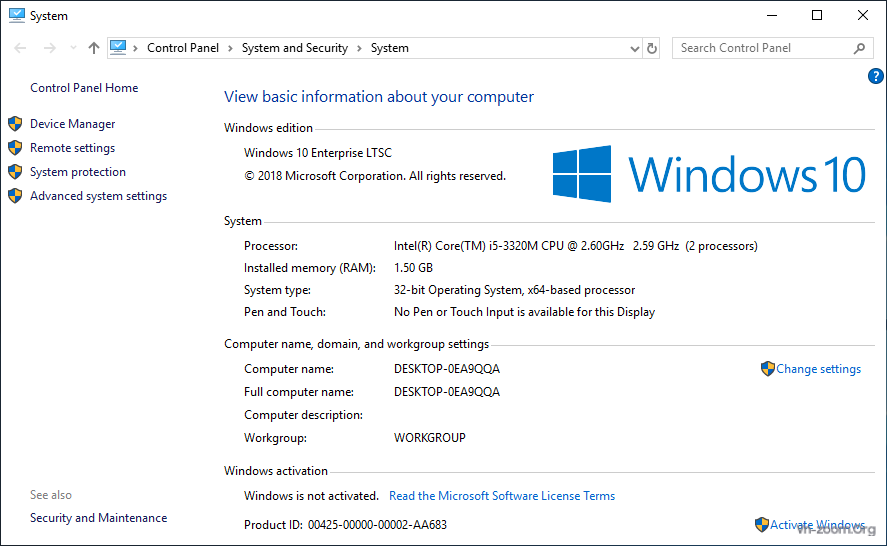Select System and Security in the breadcrumb
The width and height of the screenshot is (887, 546).
pyautogui.click(x=295, y=48)
